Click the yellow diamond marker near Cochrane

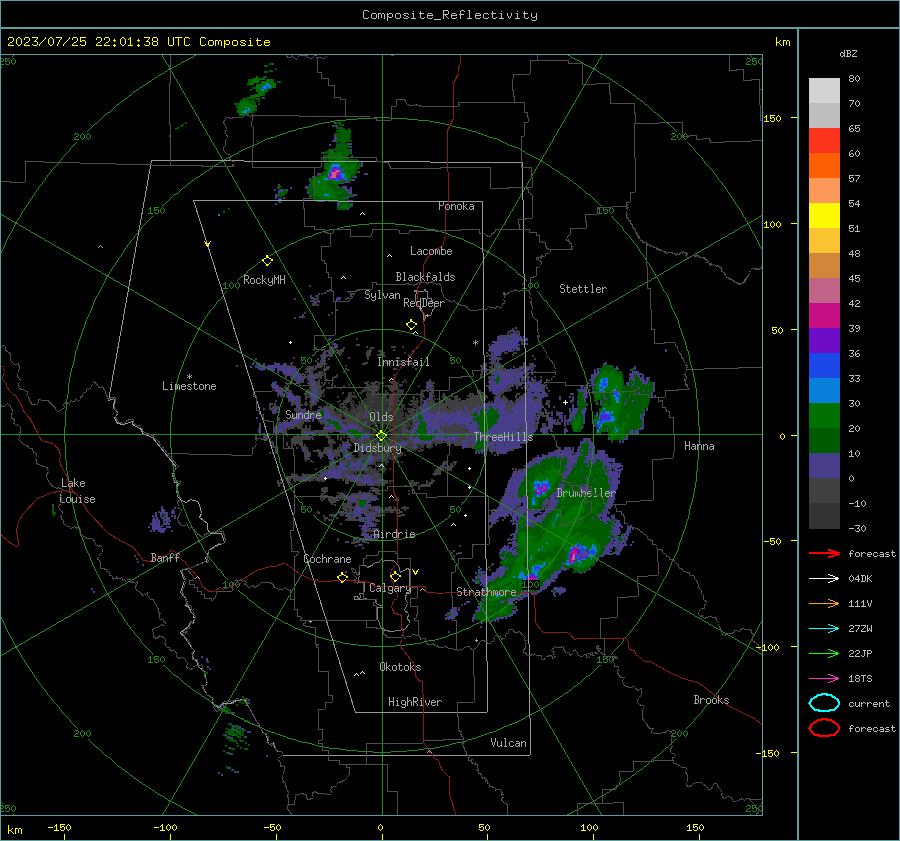(x=343, y=577)
